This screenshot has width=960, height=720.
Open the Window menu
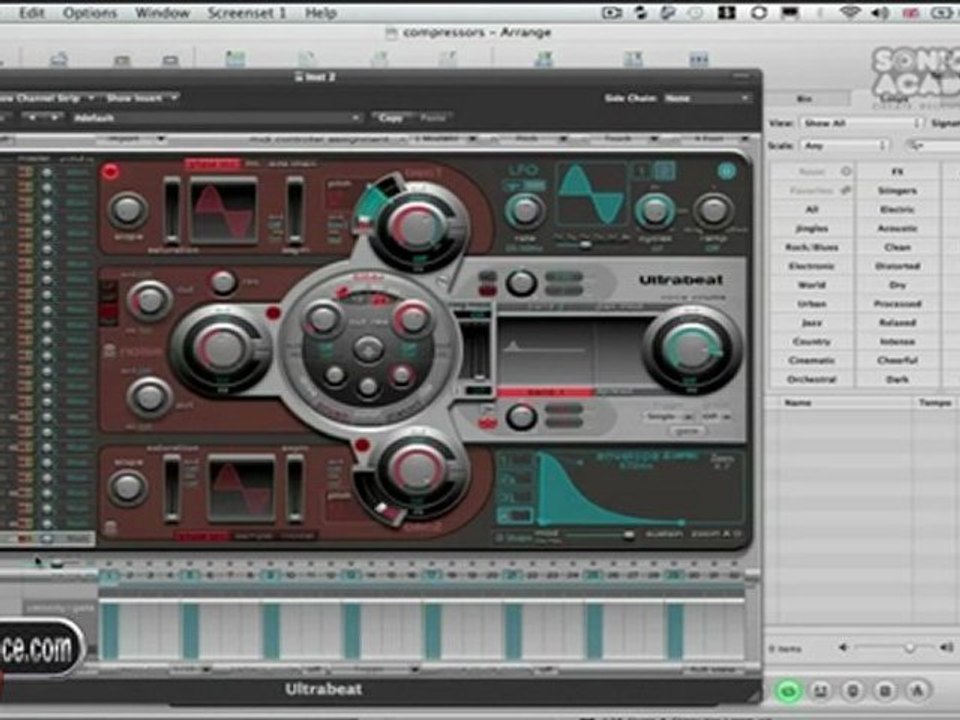162,13
